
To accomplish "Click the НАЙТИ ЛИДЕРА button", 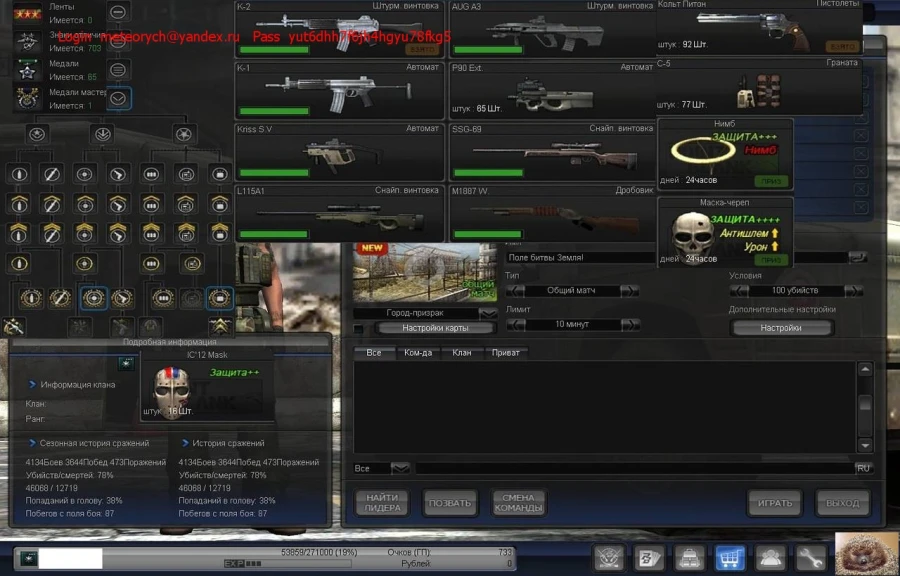I will tap(382, 503).
